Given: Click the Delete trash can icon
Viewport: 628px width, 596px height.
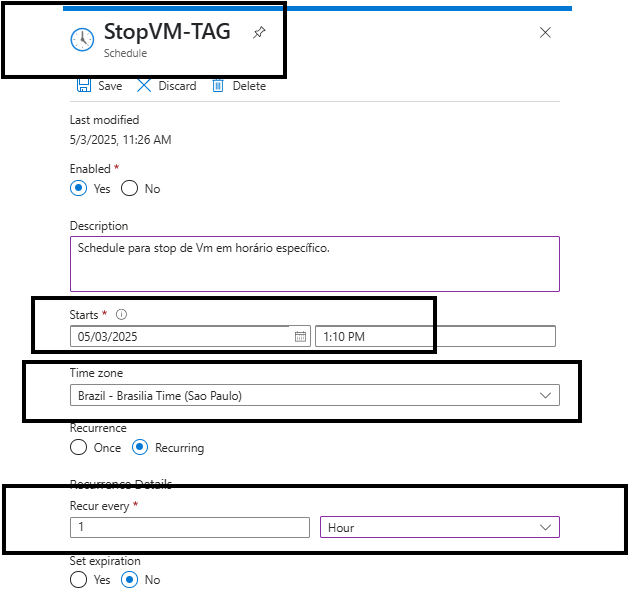Looking at the screenshot, I should 218,86.
